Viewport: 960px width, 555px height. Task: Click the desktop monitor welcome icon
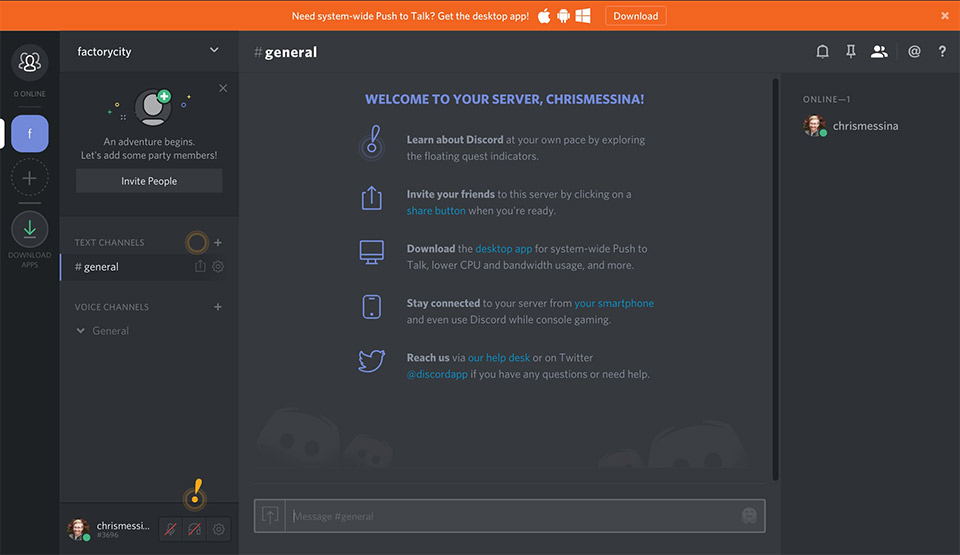(x=372, y=252)
